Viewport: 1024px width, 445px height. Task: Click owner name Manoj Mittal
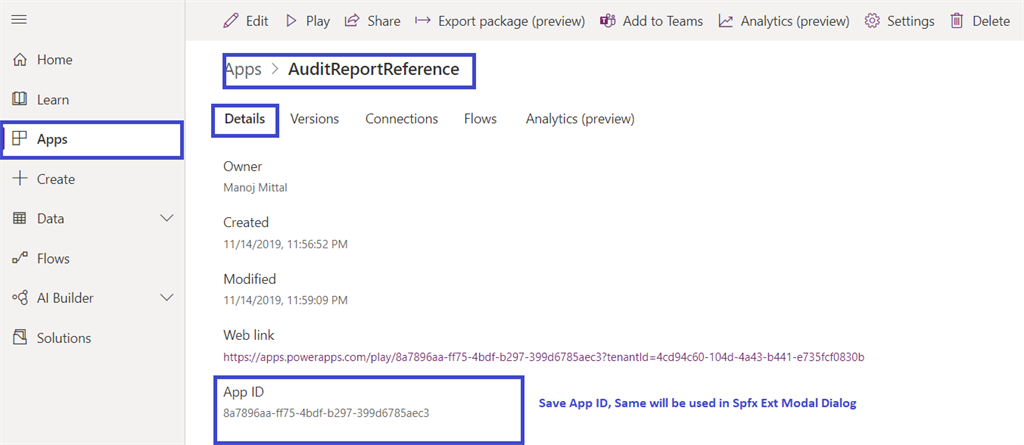tap(255, 188)
